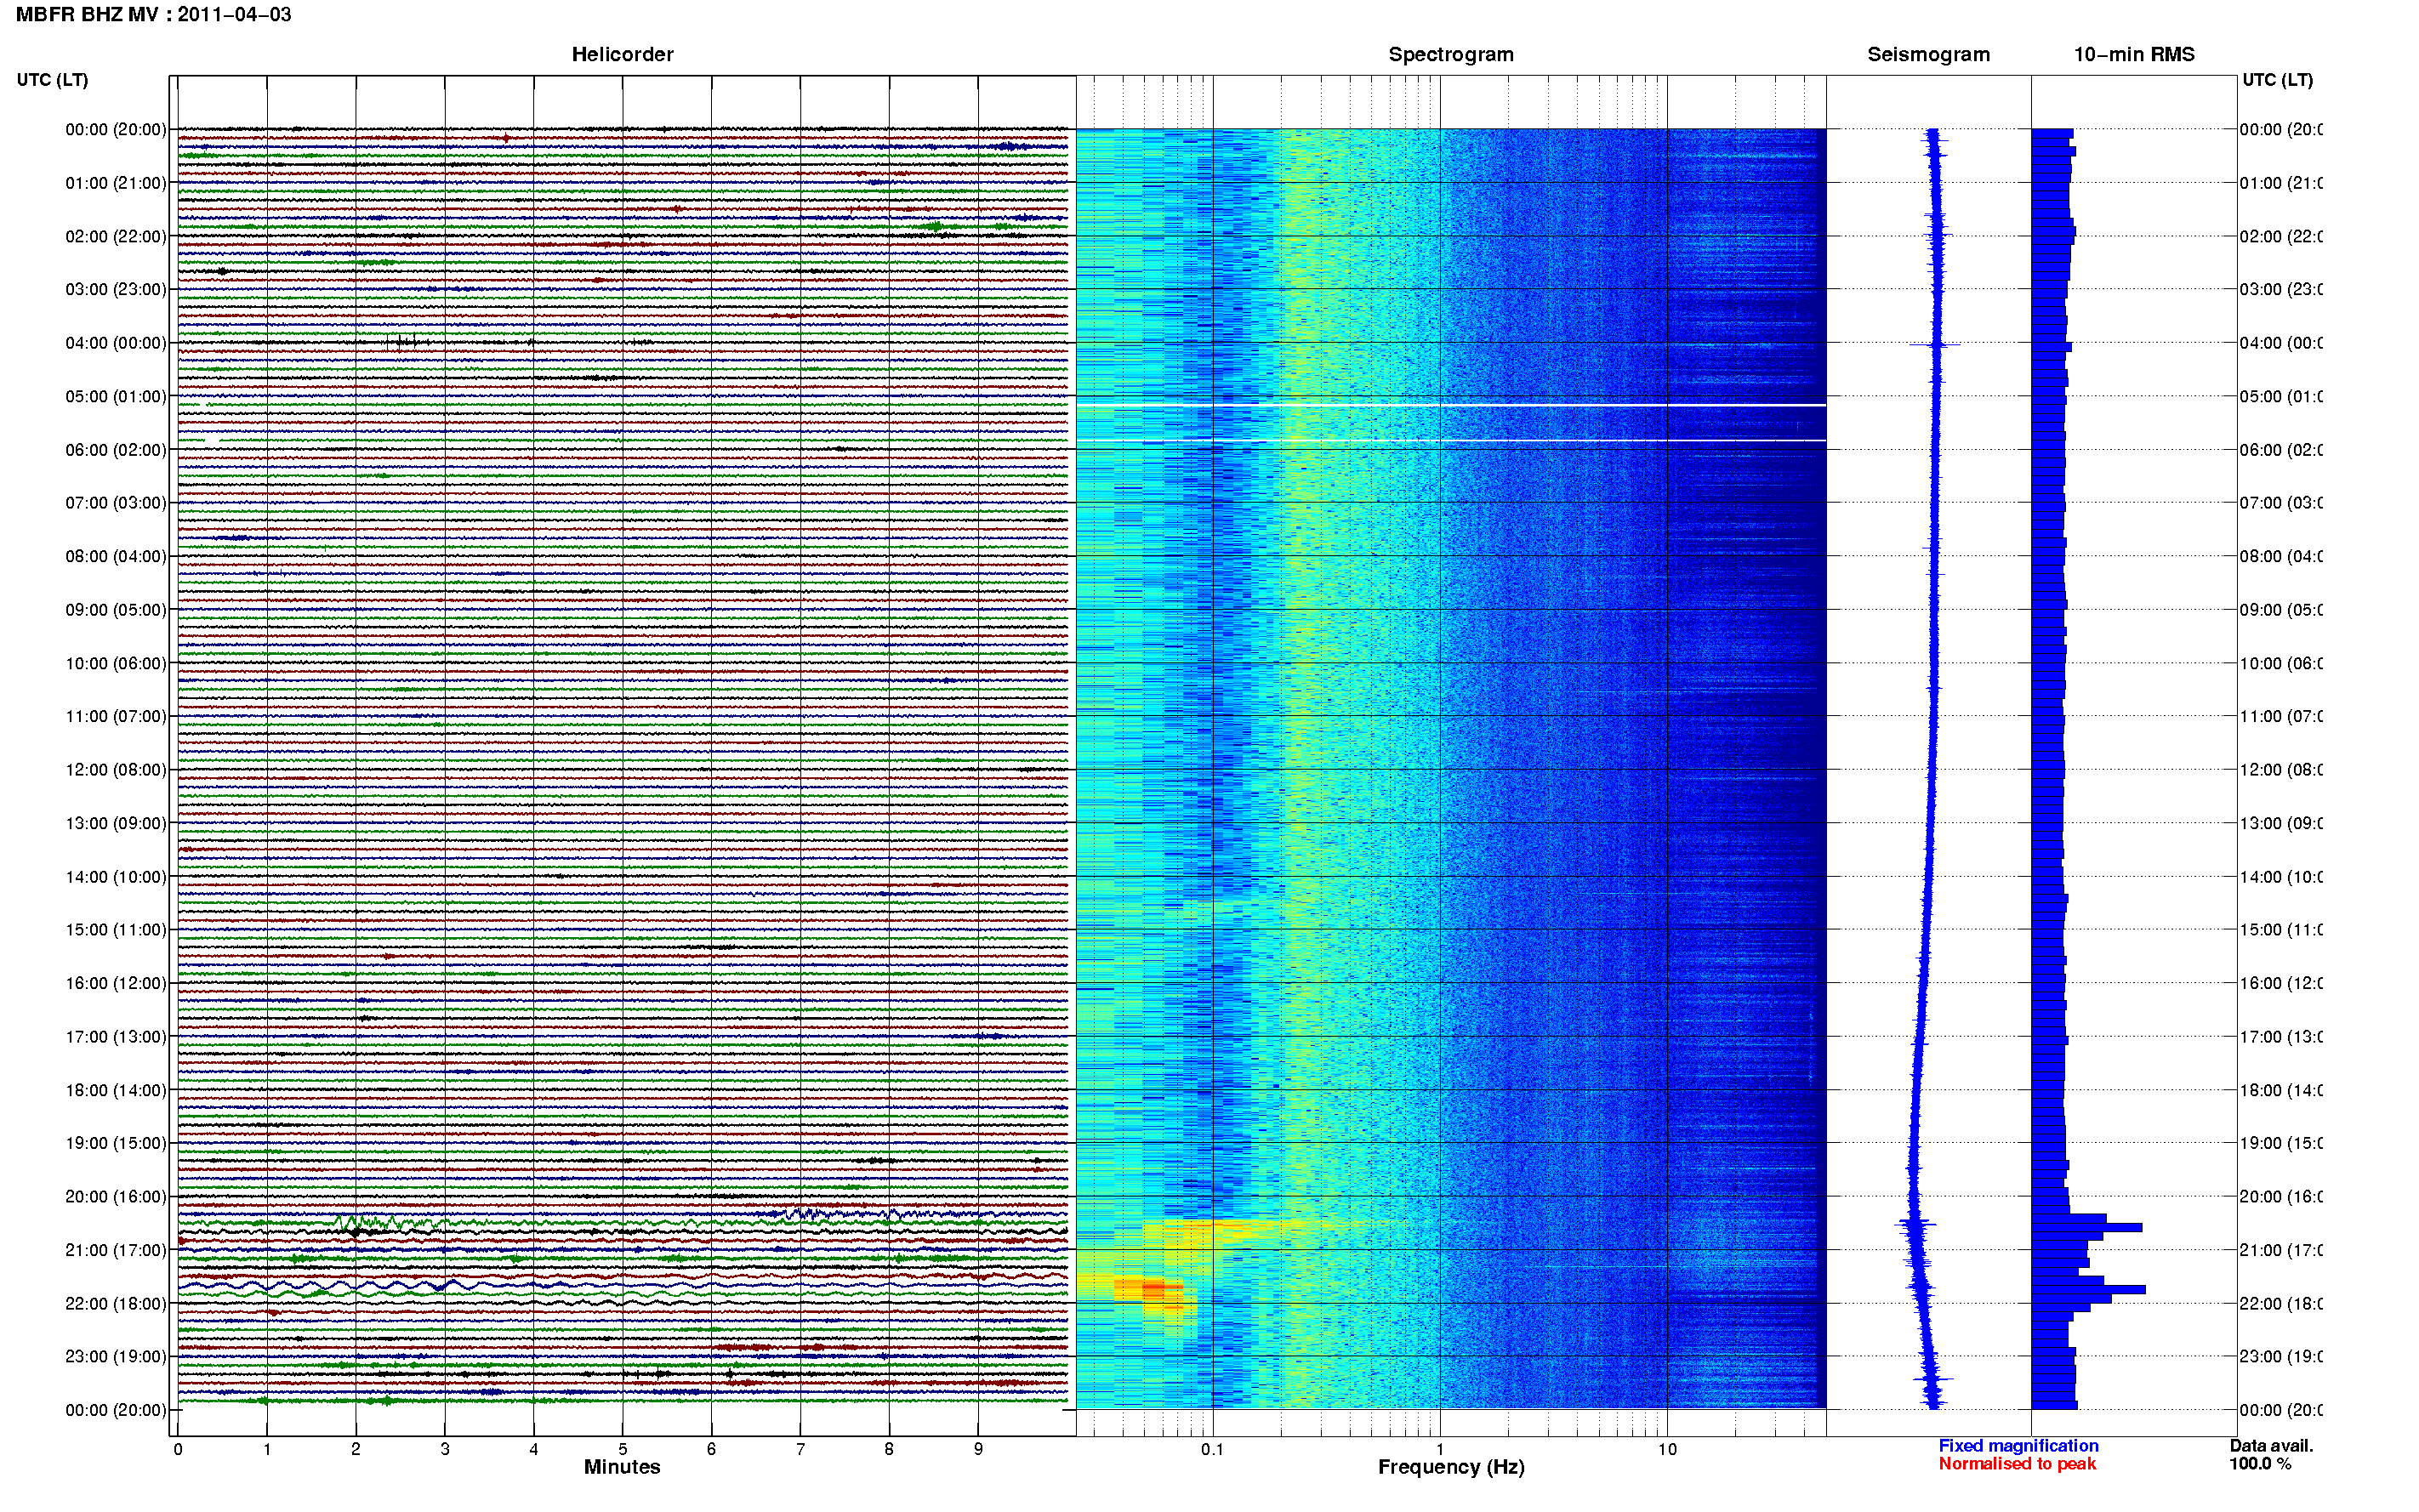The image size is (2419, 1512).
Task: Click the seismogram spike at 04:00
Action: click(1936, 345)
